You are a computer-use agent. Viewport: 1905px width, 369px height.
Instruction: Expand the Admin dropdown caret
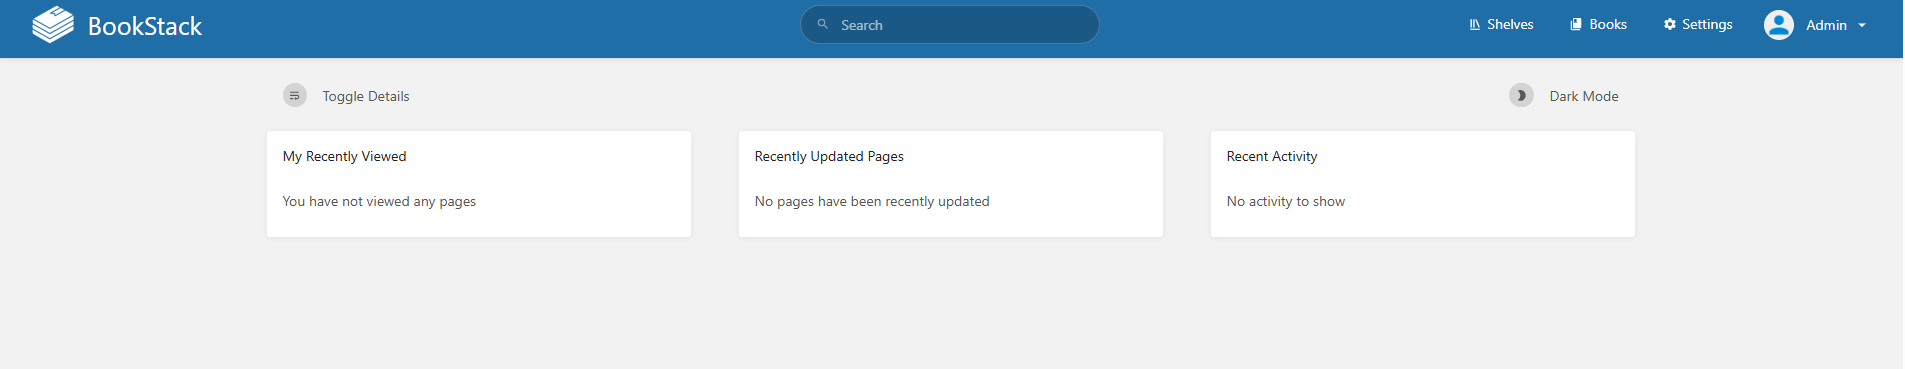[1862, 26]
